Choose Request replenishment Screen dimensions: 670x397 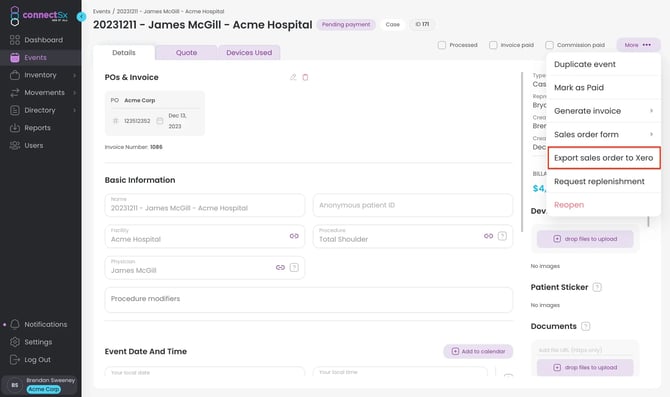[603, 181]
